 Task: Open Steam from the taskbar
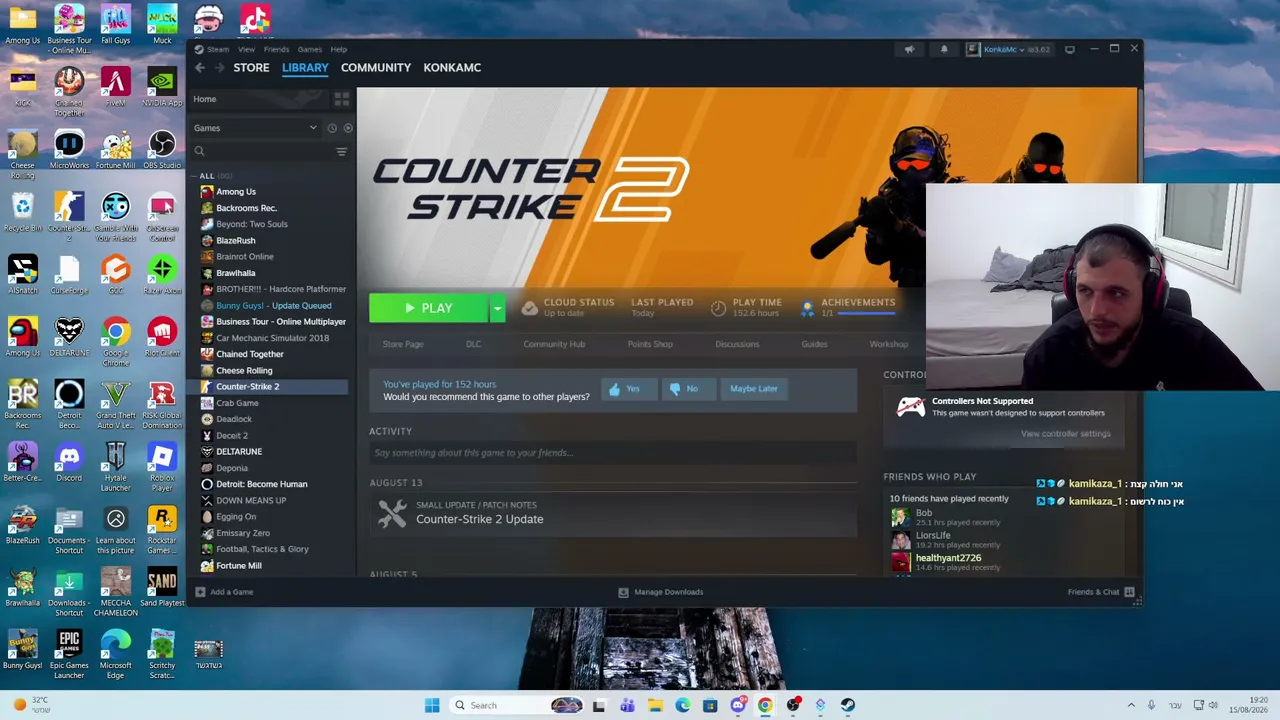(847, 706)
